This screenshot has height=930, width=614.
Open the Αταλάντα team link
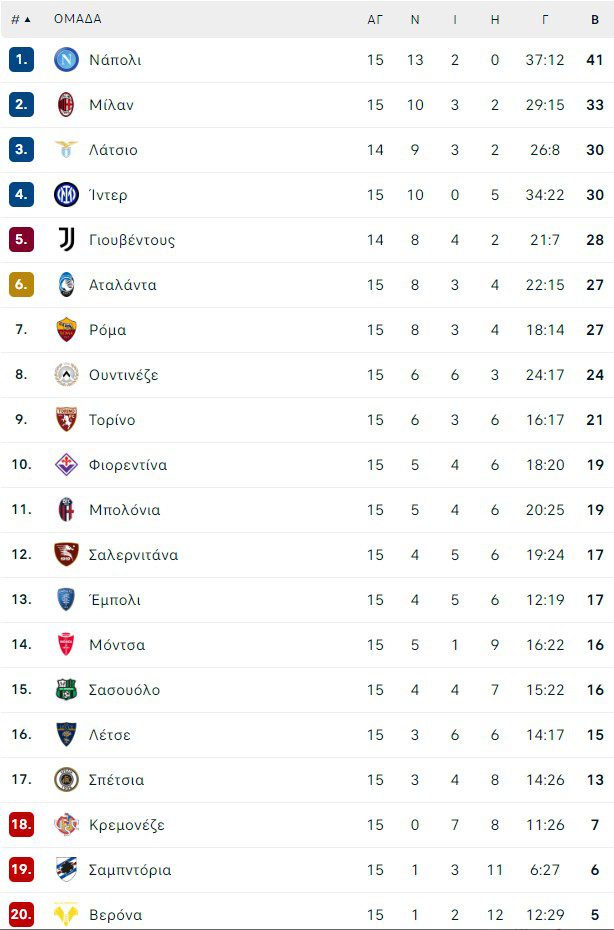pyautogui.click(x=122, y=285)
